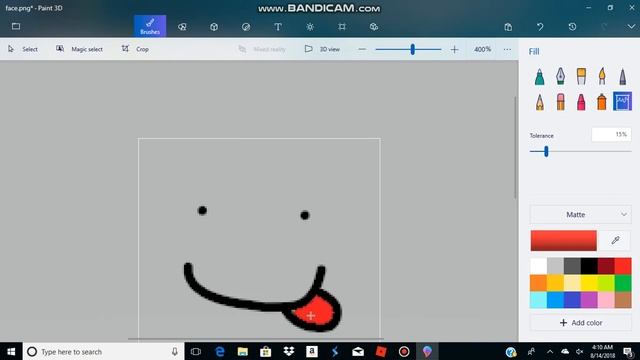
Task: Toggle 3D view
Action: click(322, 49)
